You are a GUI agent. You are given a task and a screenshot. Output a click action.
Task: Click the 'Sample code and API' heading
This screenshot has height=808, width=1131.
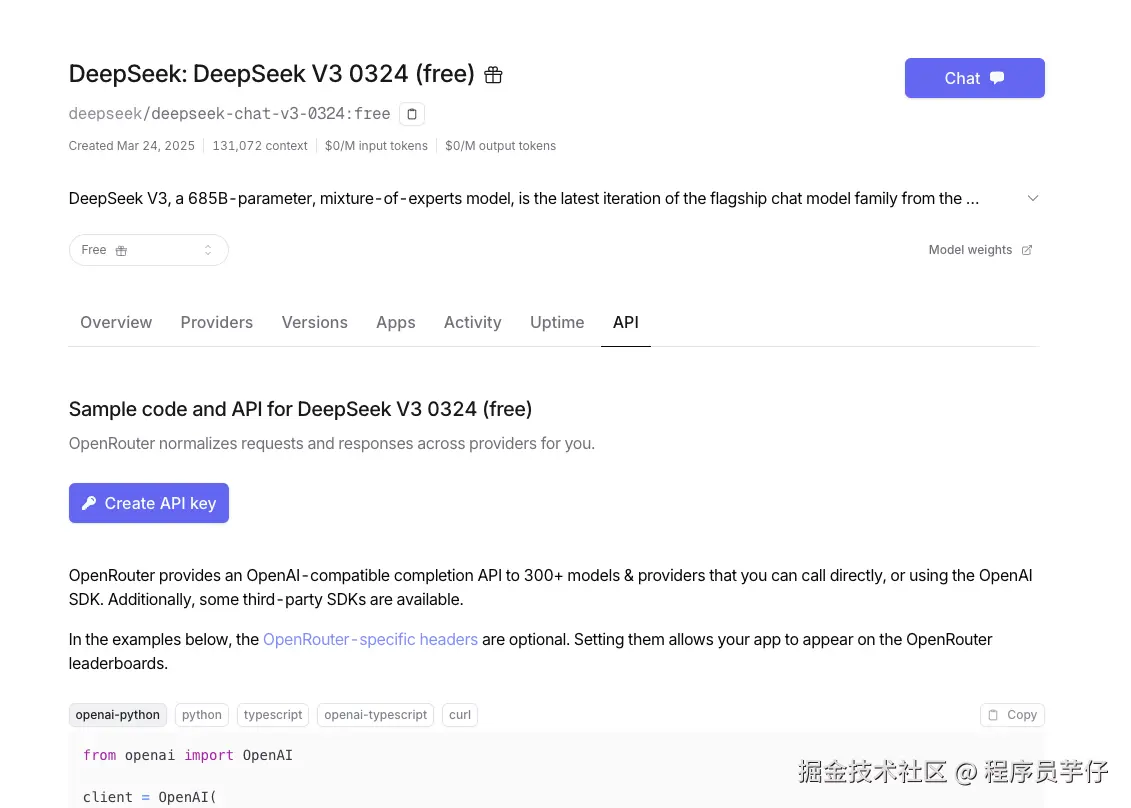(x=300, y=409)
